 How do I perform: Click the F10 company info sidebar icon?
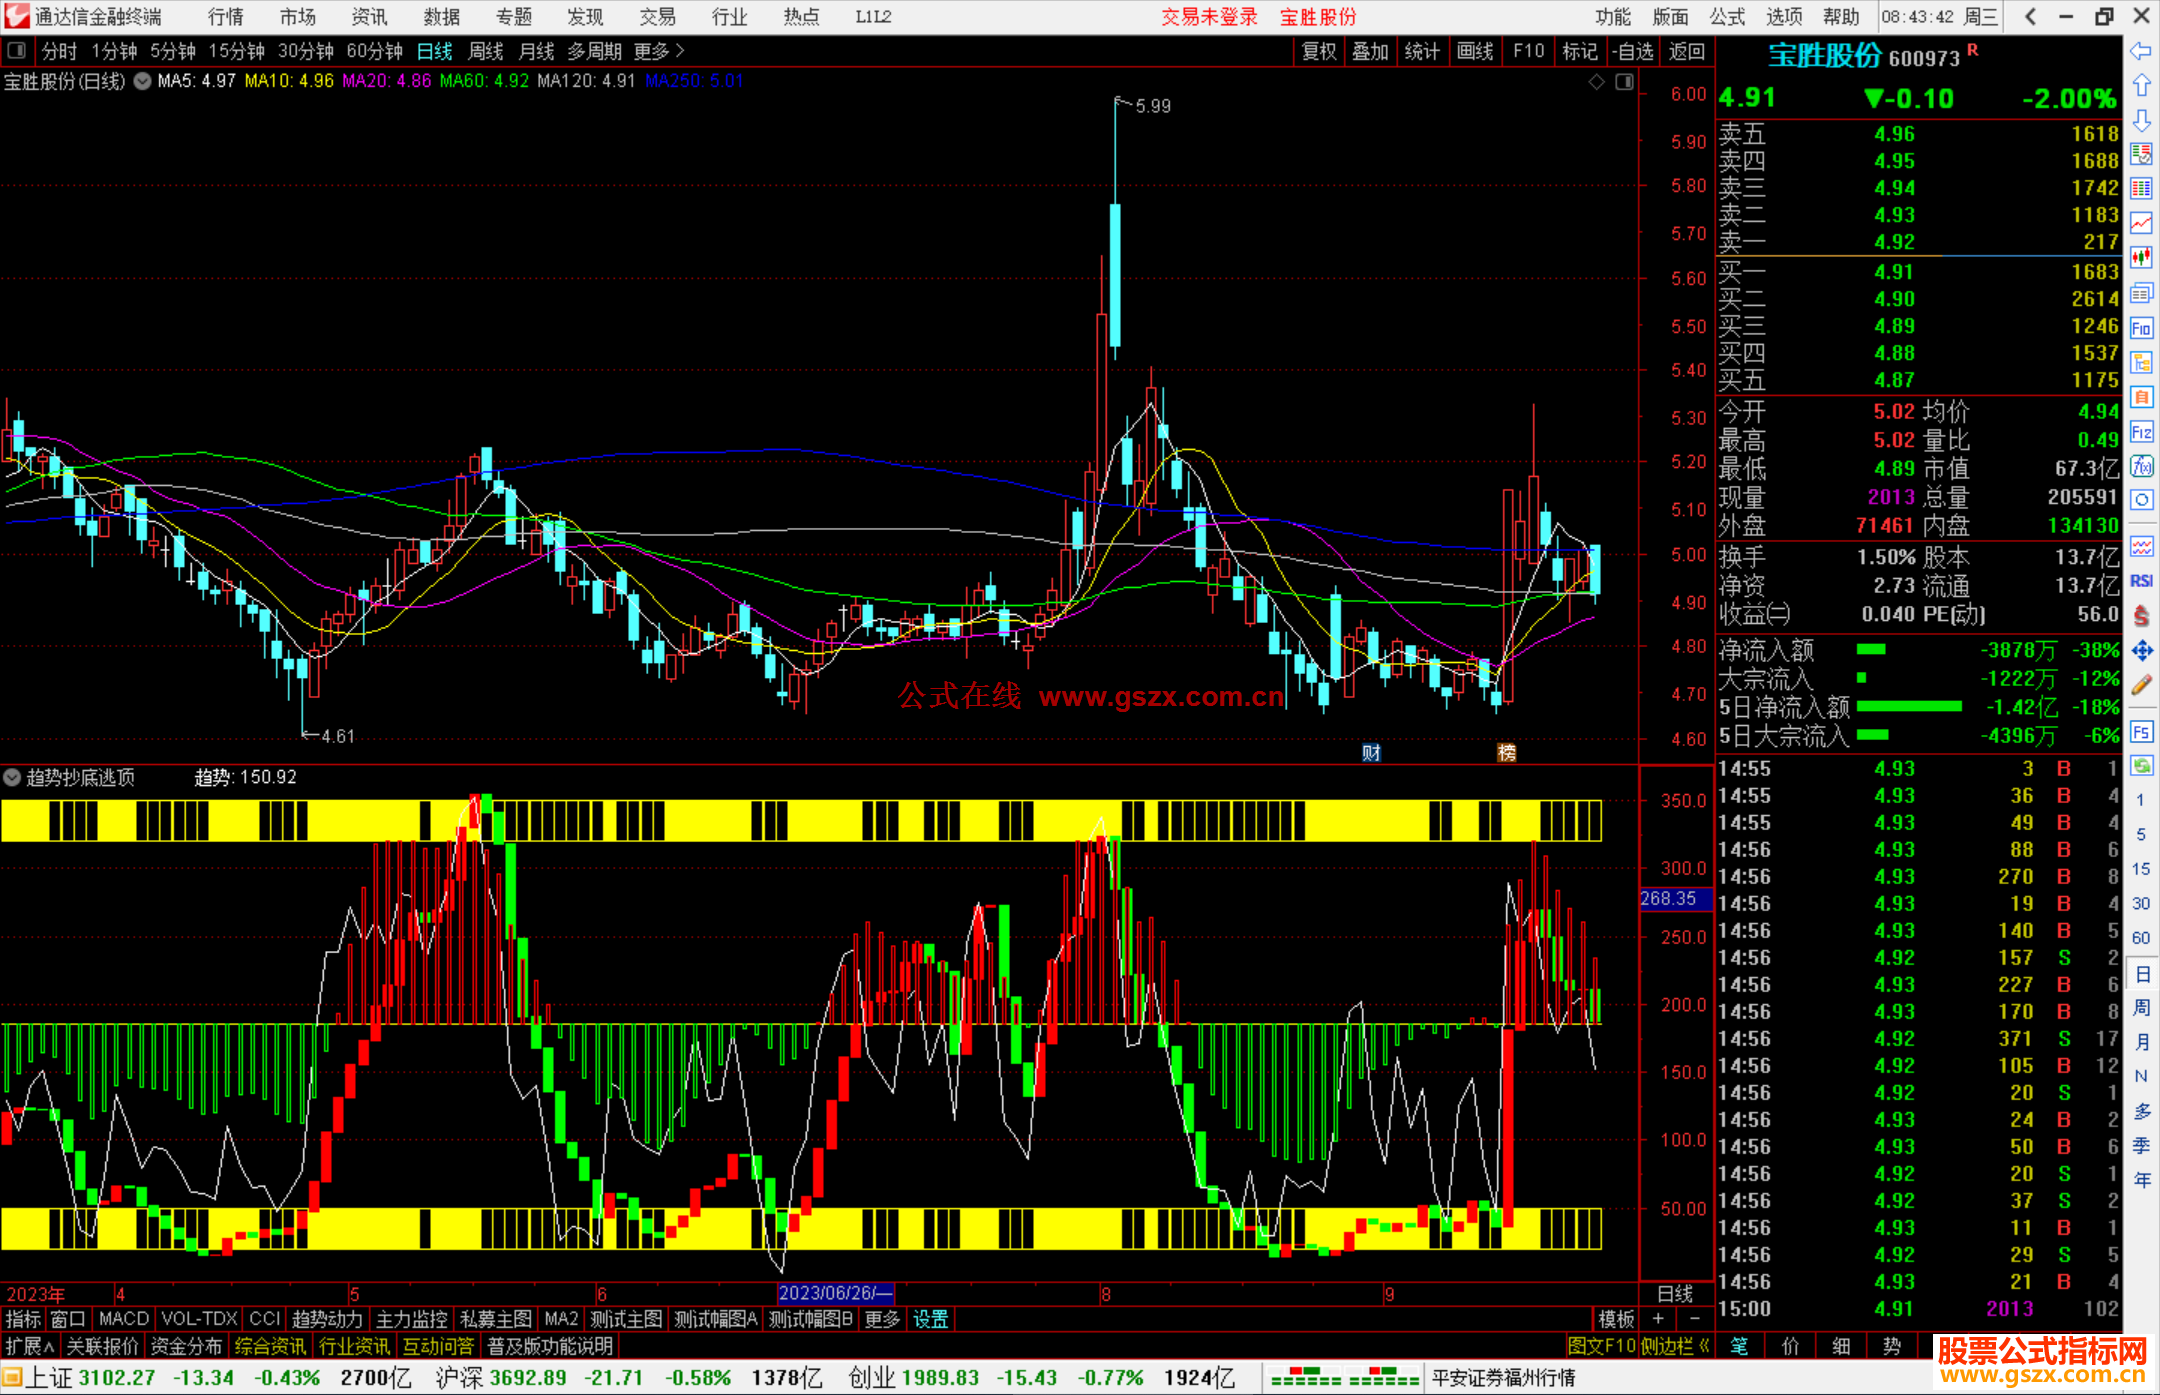coord(2141,328)
